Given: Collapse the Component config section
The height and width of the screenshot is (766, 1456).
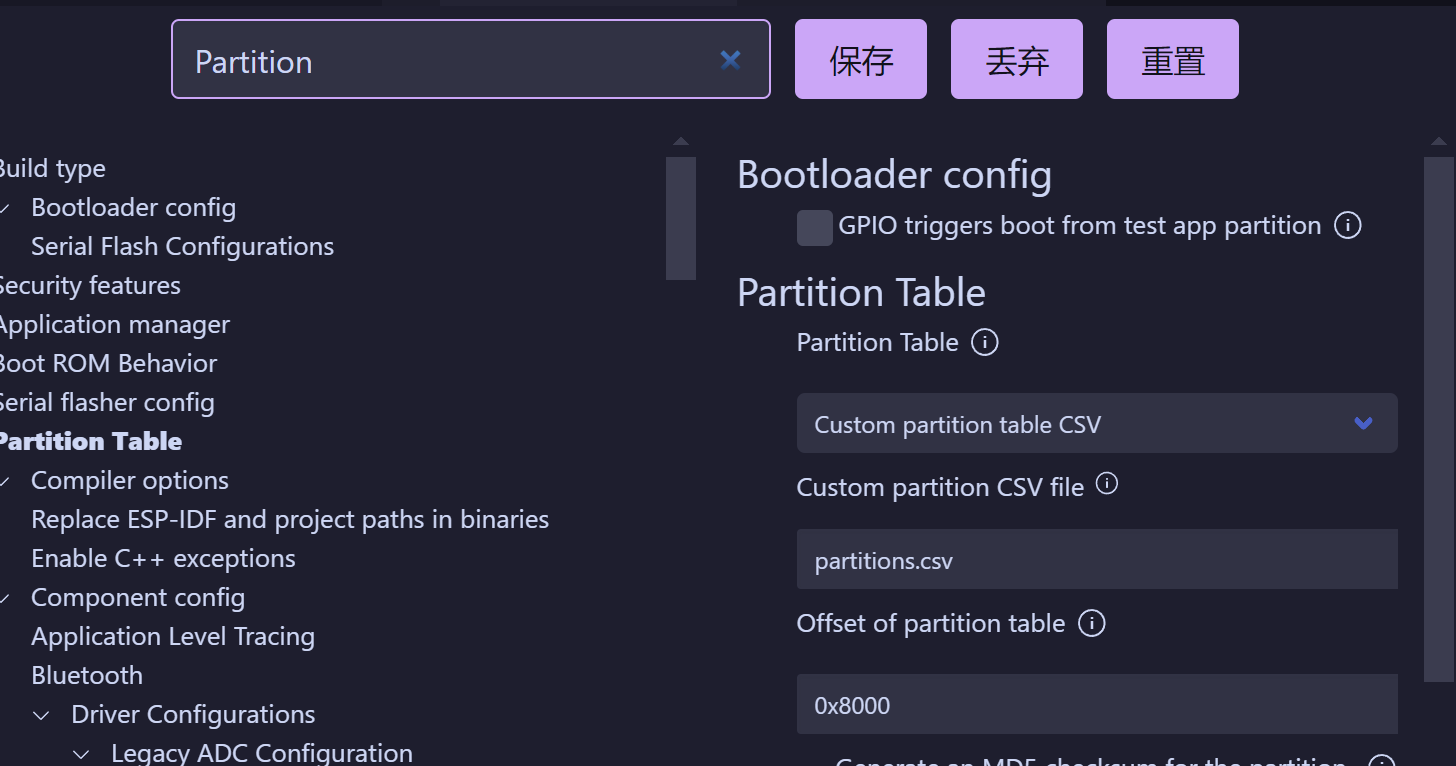Looking at the screenshot, I should pyautogui.click(x=6, y=598).
